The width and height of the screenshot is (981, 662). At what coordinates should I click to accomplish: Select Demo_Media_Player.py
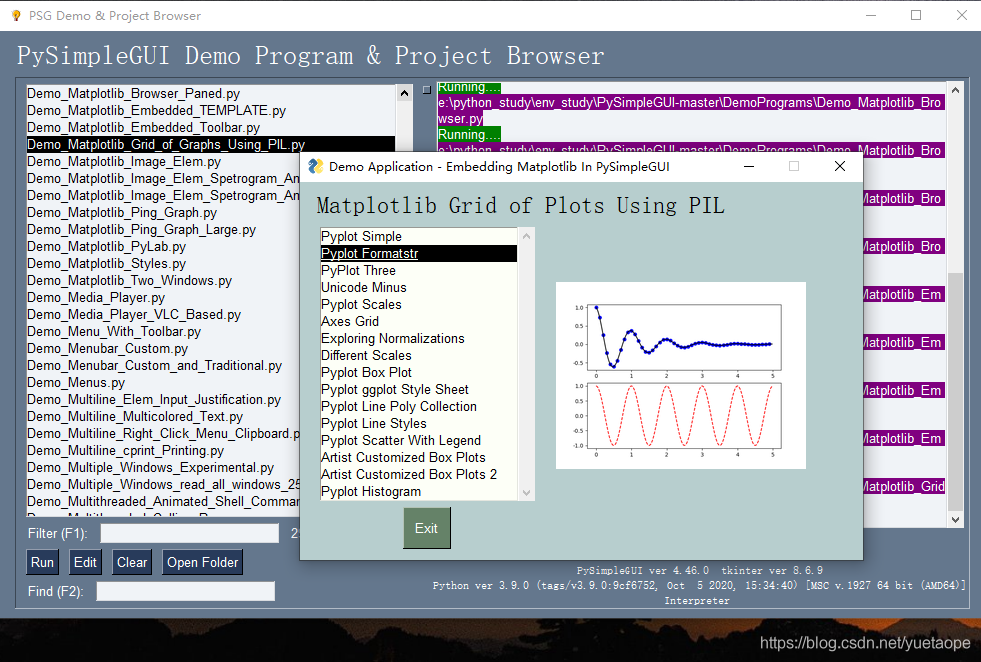163,297
